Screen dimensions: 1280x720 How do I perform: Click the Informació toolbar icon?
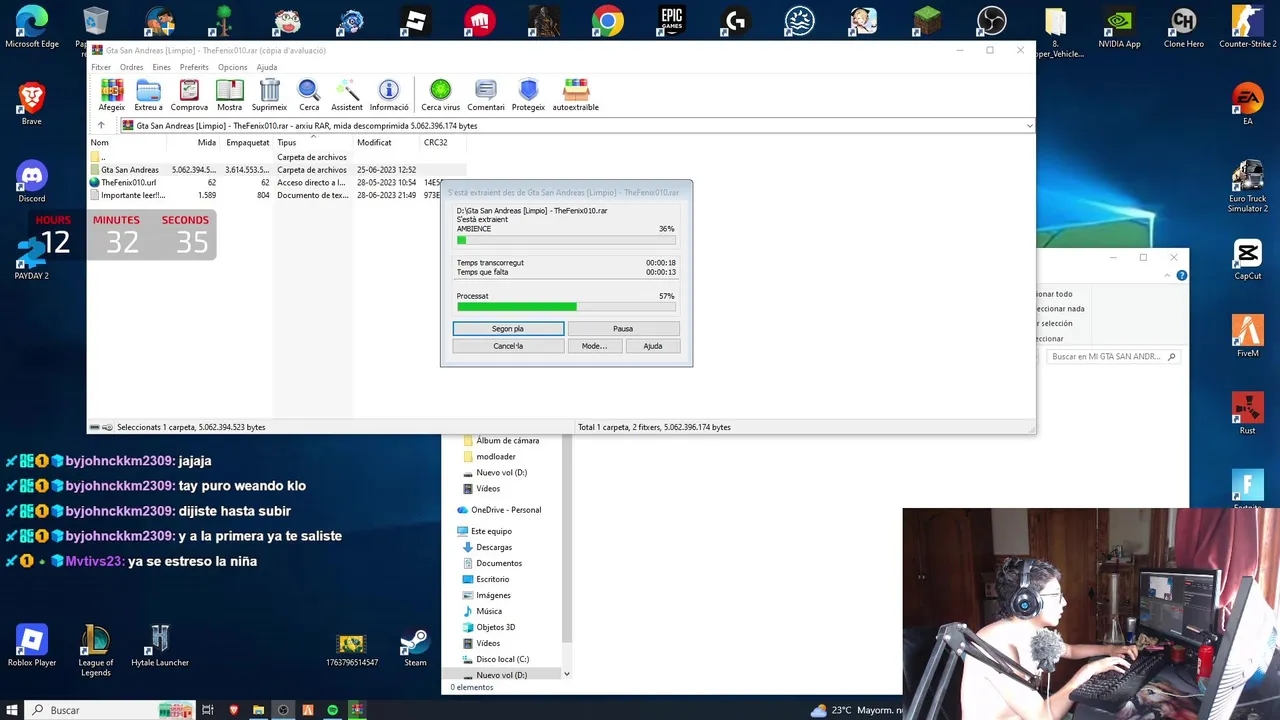389,95
